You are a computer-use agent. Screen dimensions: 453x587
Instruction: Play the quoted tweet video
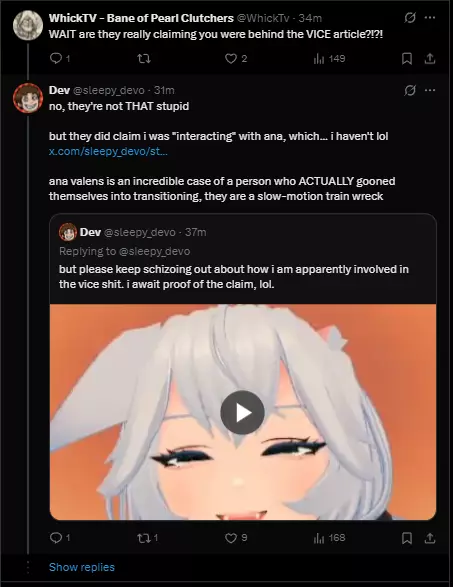click(242, 412)
